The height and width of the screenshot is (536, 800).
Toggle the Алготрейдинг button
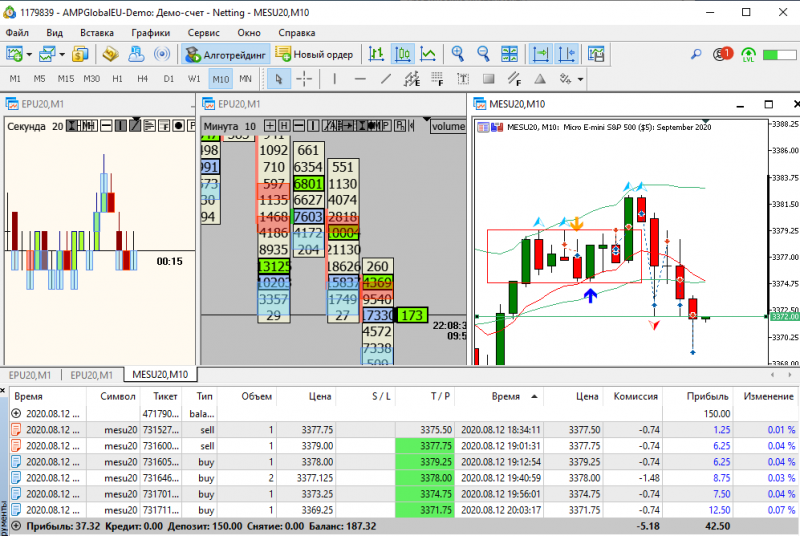[226, 55]
